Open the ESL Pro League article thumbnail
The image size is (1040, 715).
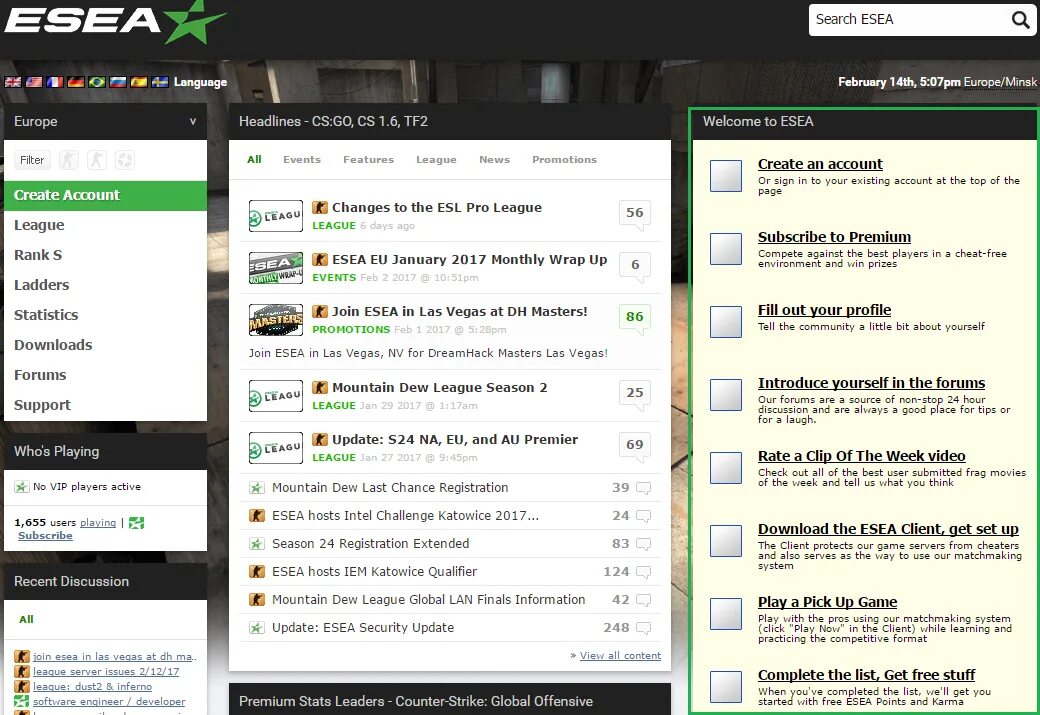pyautogui.click(x=276, y=216)
